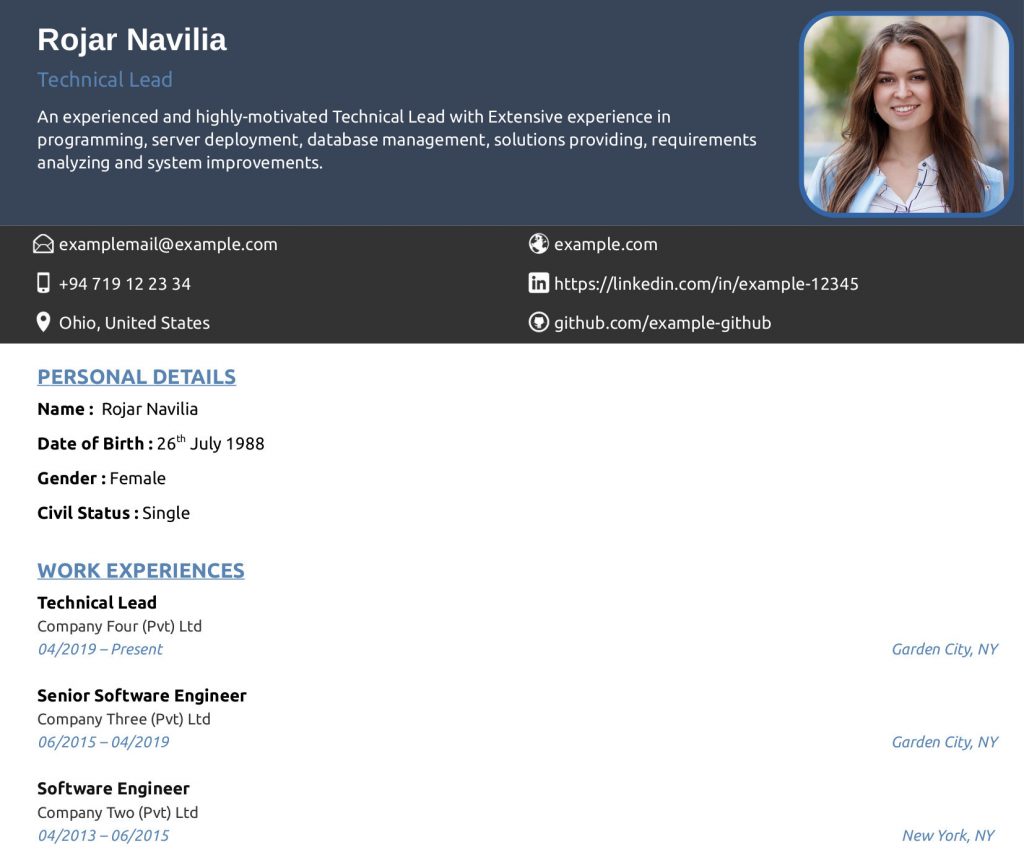Image resolution: width=1024 pixels, height=860 pixels.
Task: Click the examplemail@example.com email address
Action: coord(168,244)
